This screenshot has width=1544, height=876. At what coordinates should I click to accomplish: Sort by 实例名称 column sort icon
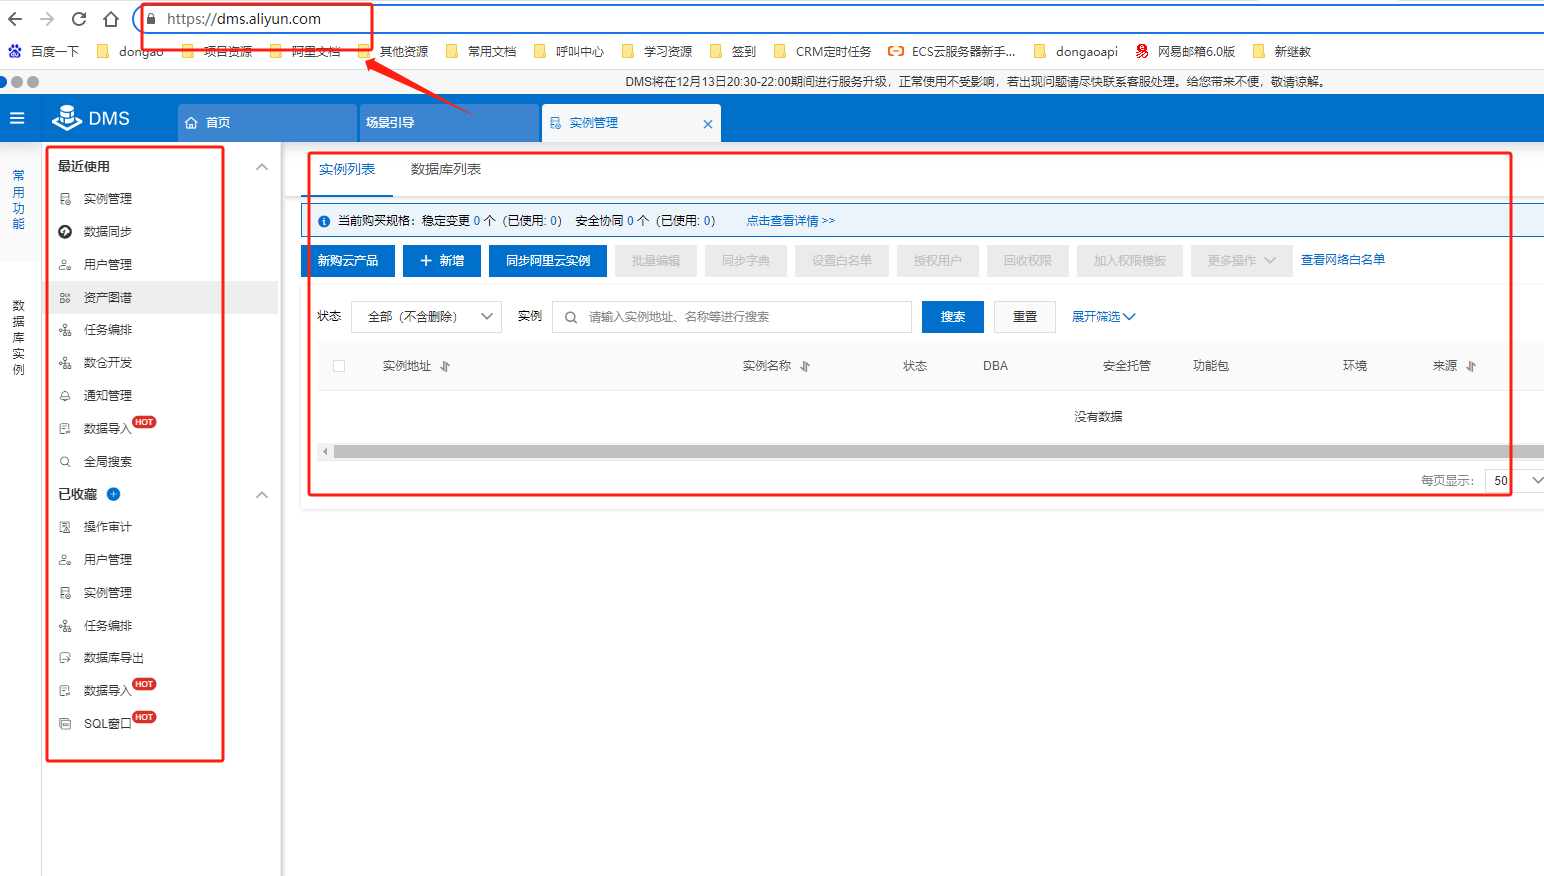(x=805, y=366)
